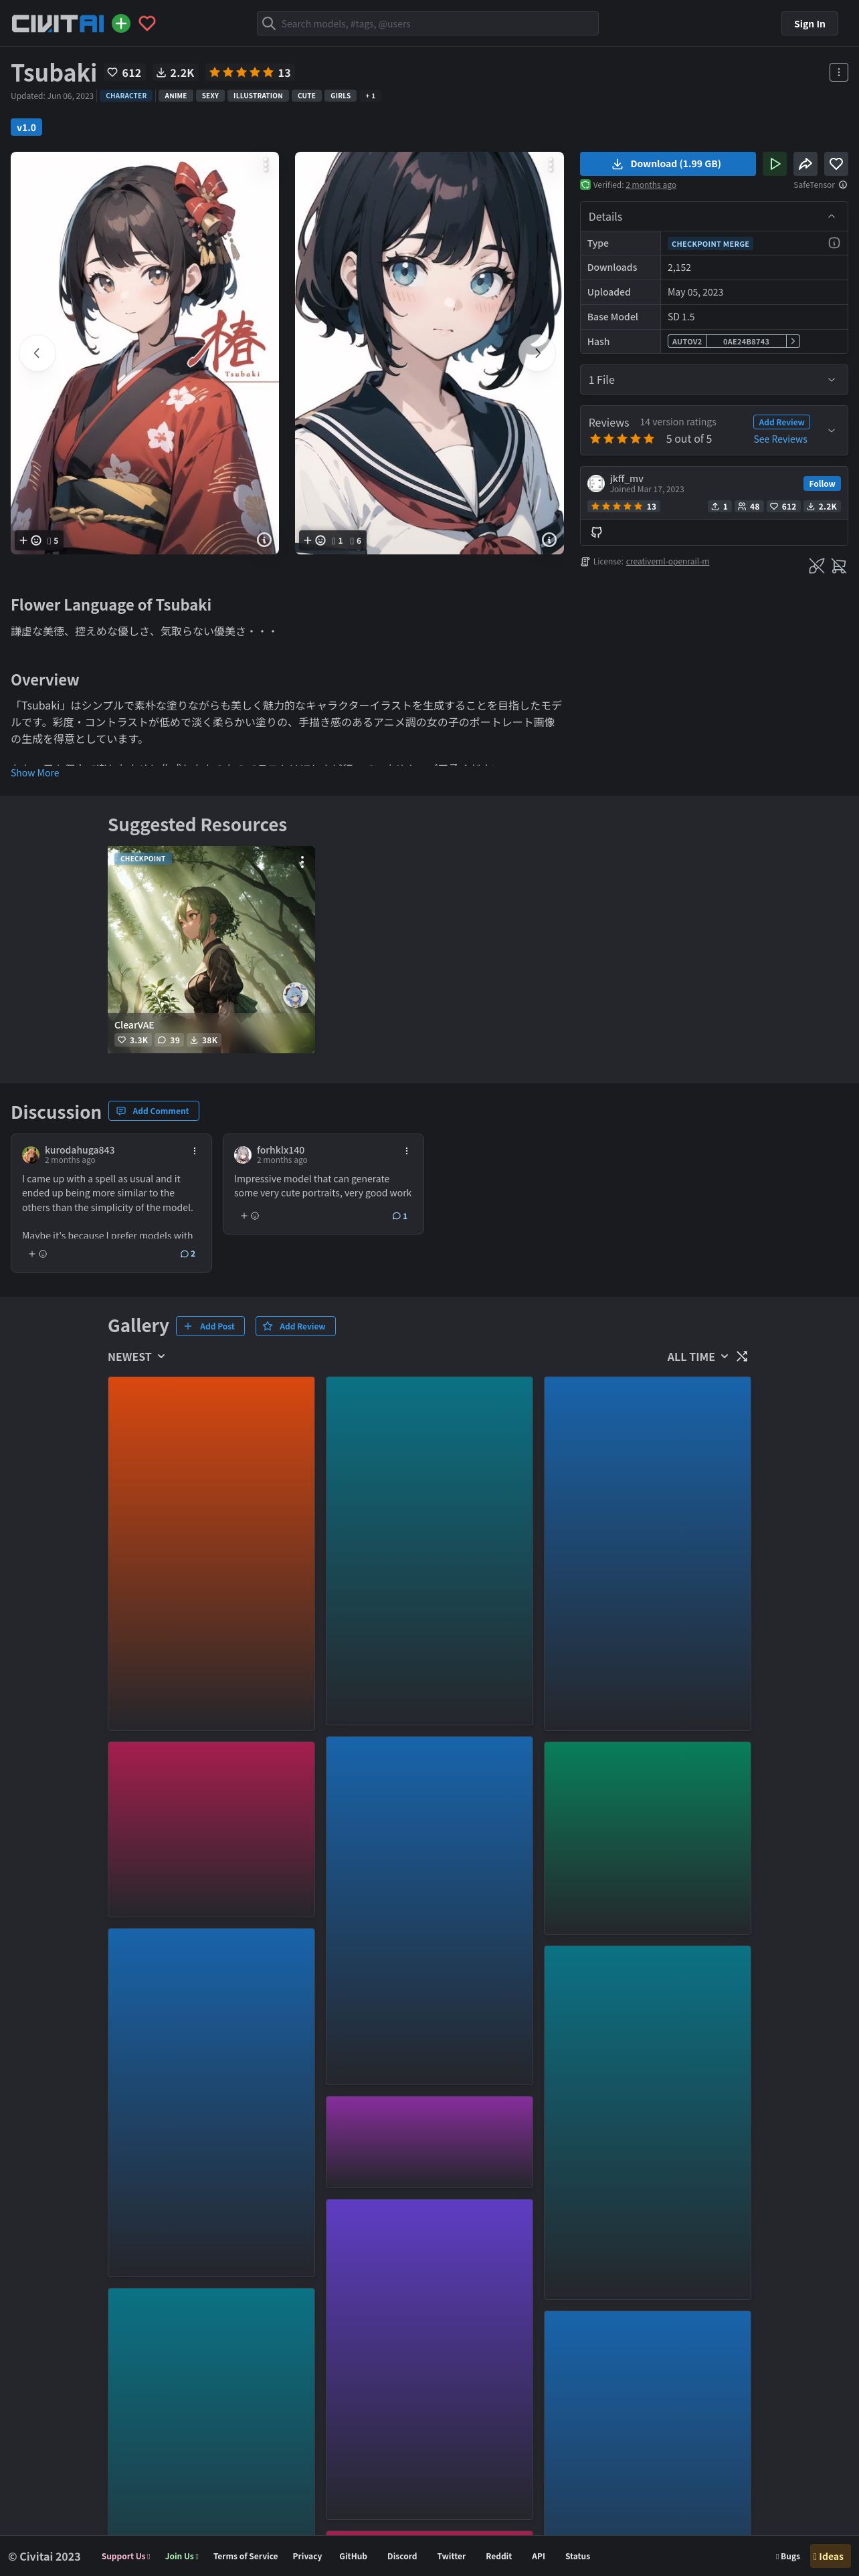
Task: Click the green play generate icon
Action: (774, 164)
